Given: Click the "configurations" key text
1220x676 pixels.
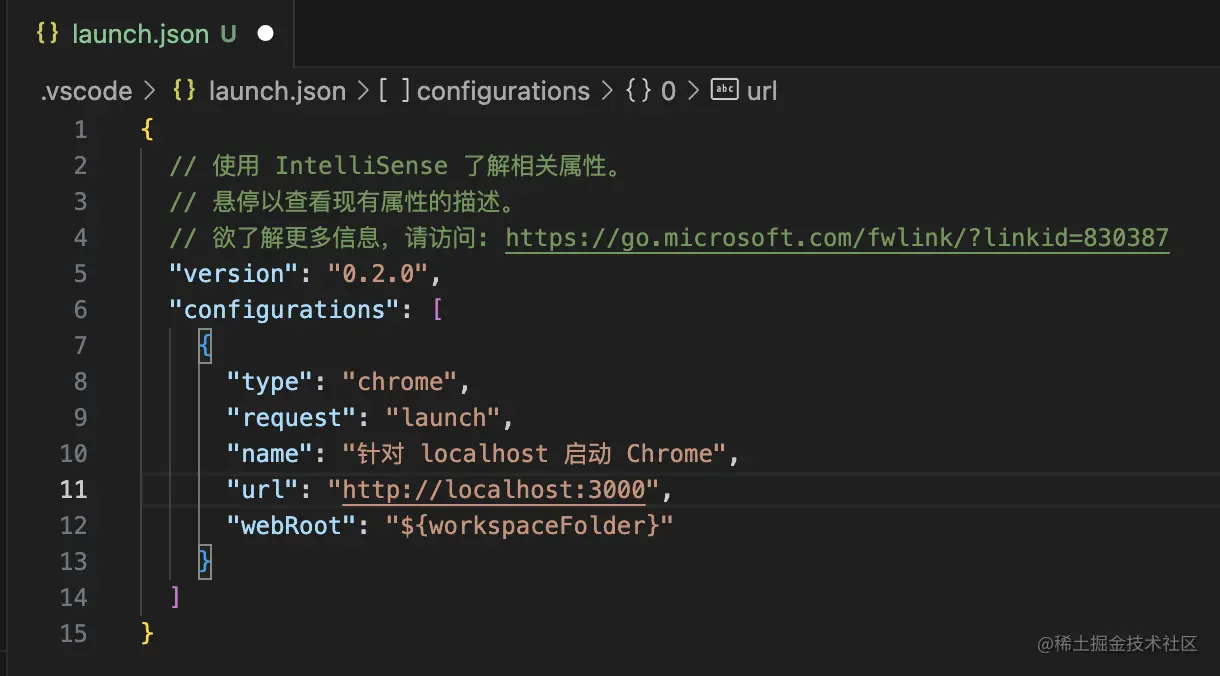Looking at the screenshot, I should click(286, 310).
